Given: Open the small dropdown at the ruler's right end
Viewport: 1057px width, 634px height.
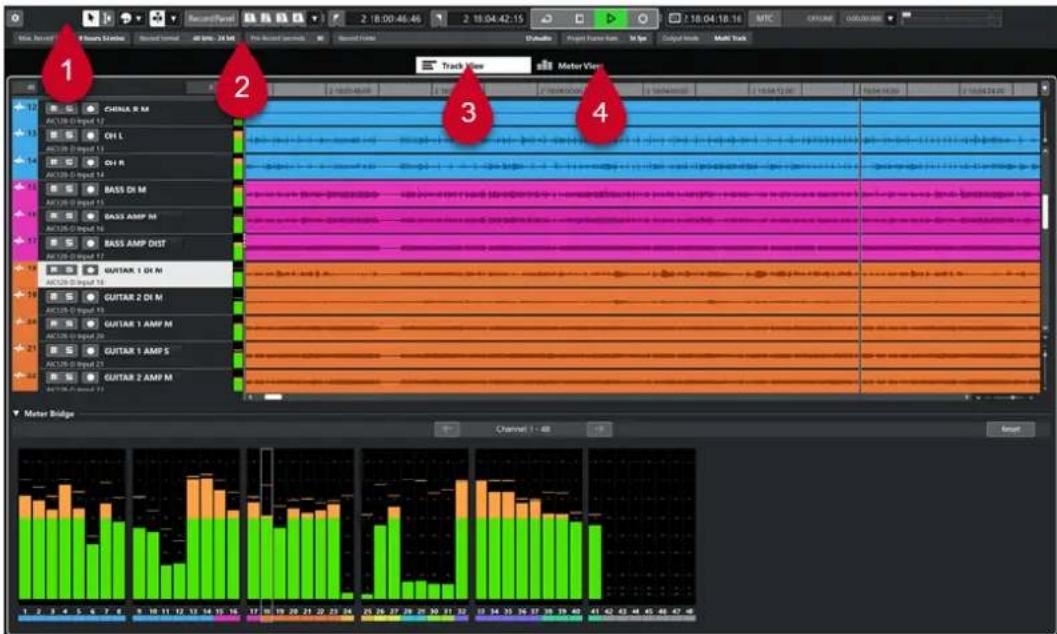Looking at the screenshot, I should [1045, 88].
